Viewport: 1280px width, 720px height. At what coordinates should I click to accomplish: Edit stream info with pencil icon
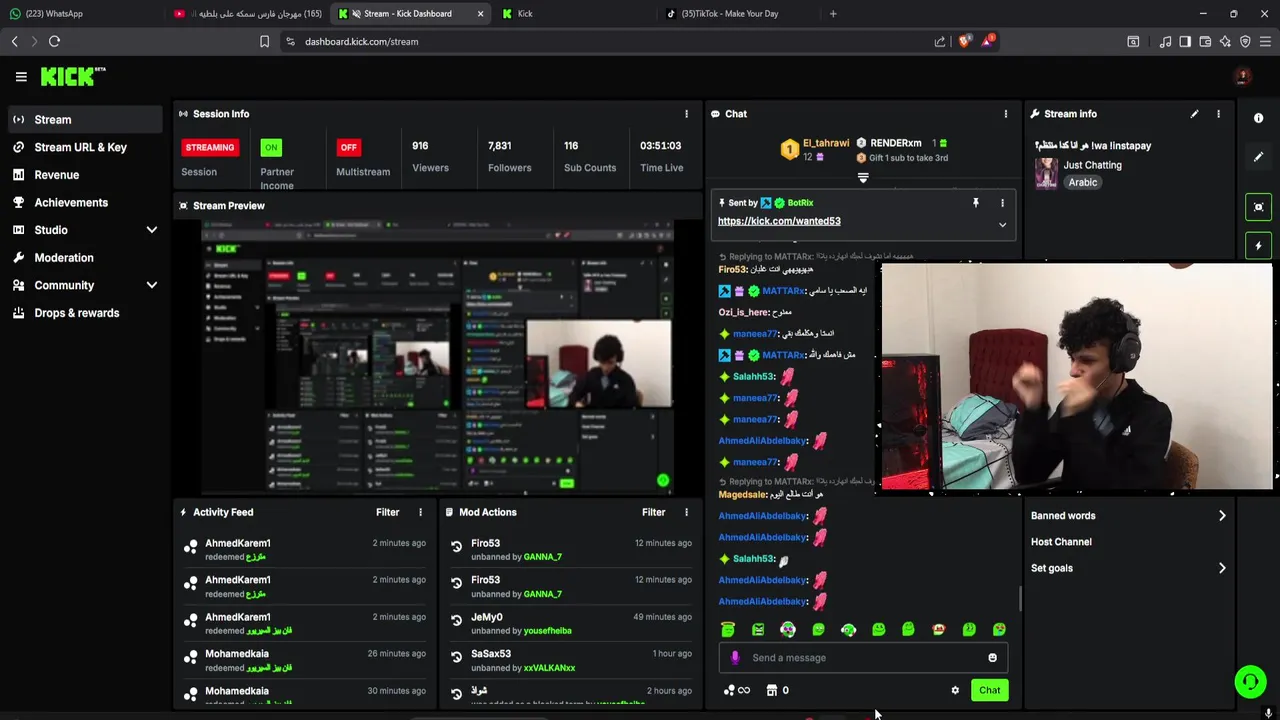1194,114
